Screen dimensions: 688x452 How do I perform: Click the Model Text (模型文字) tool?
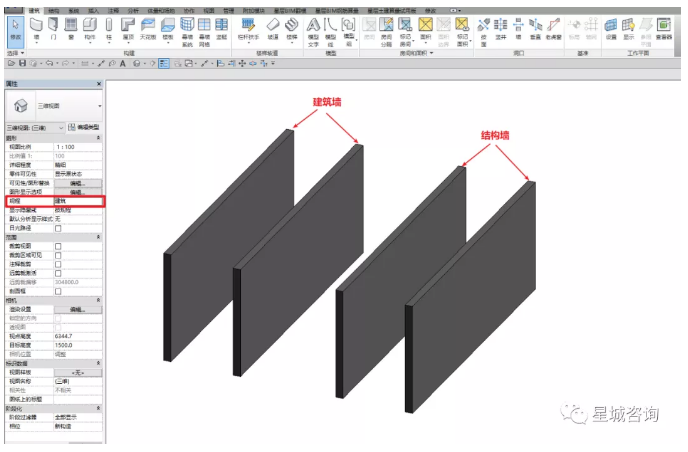click(313, 32)
